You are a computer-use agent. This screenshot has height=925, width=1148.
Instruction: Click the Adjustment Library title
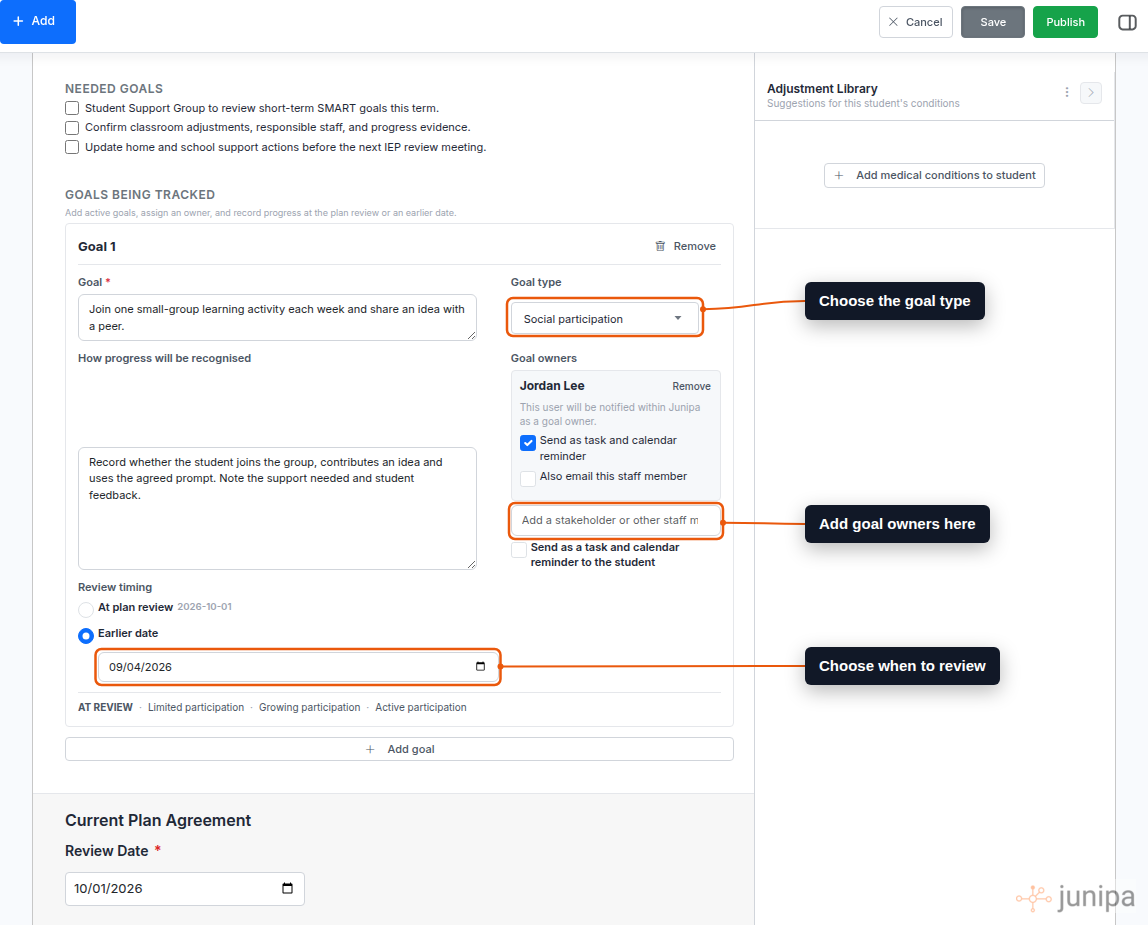(821, 89)
